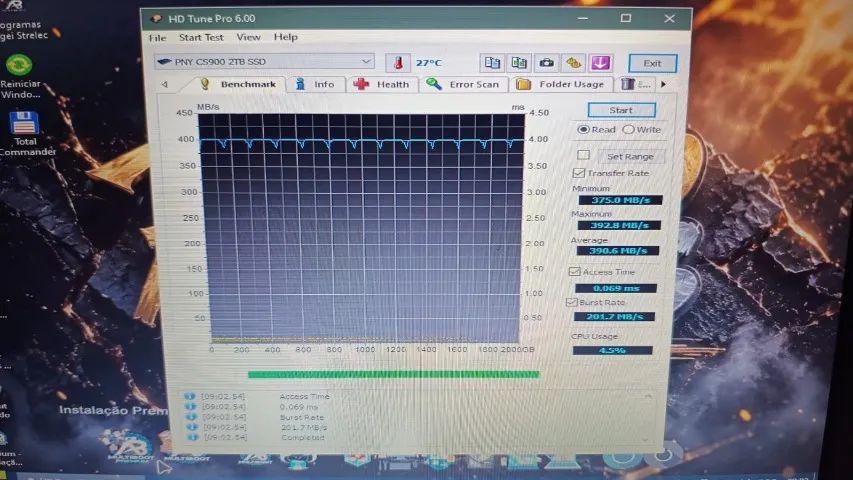Click the Minimum 375.0 MB/s value
This screenshot has width=853, height=480.
tap(620, 200)
